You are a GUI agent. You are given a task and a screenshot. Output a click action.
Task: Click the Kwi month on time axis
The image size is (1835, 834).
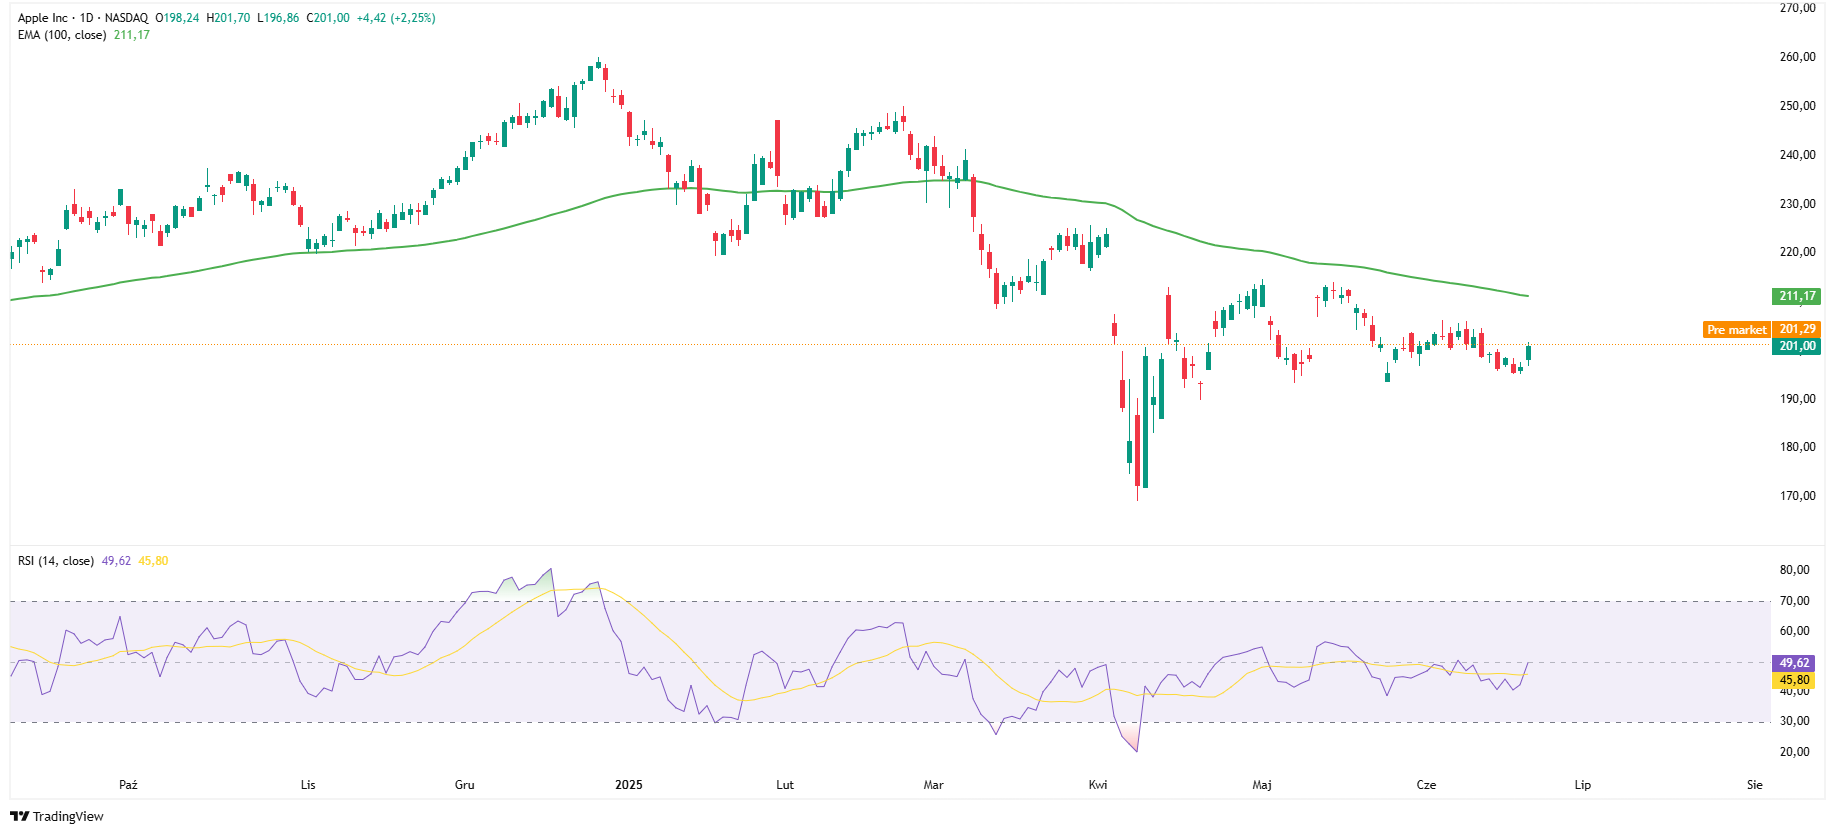coord(1098,785)
